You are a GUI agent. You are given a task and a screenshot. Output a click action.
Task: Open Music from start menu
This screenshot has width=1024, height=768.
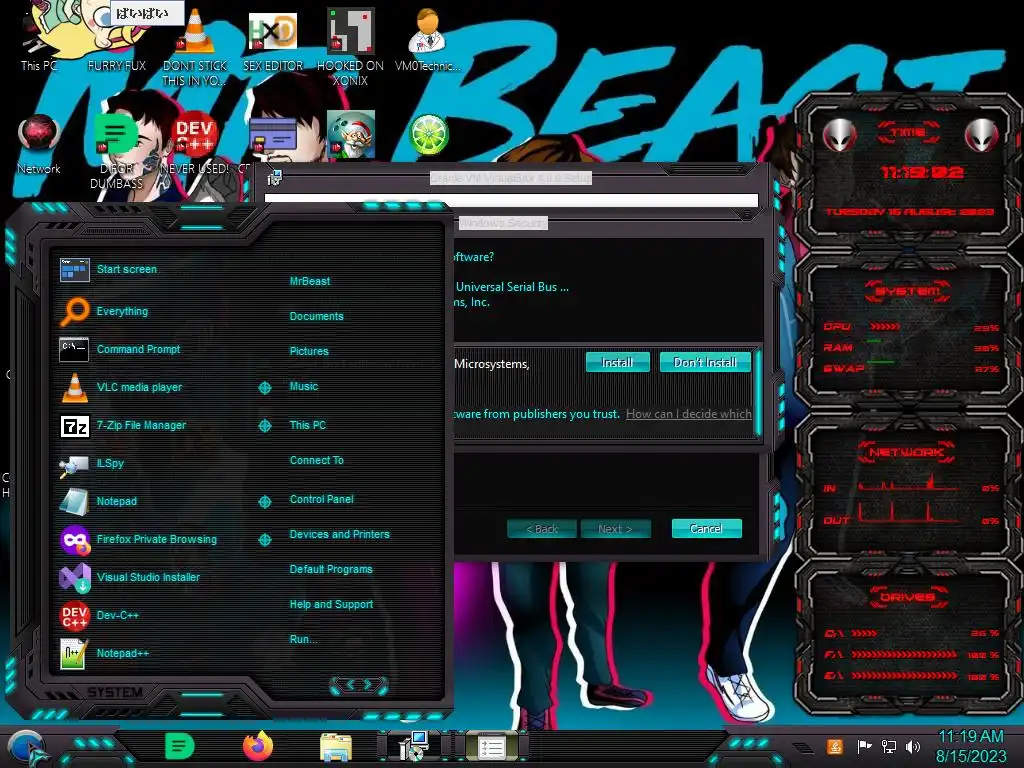click(x=304, y=387)
